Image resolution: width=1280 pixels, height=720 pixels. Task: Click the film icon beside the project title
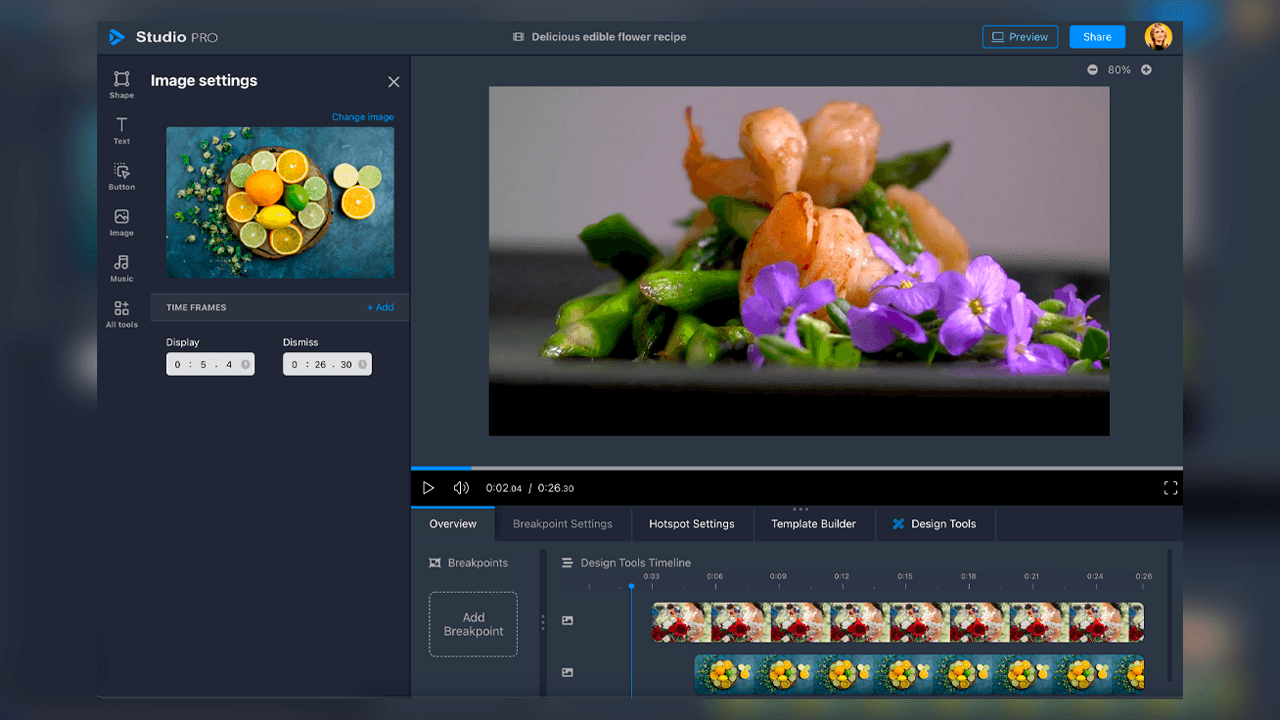518,37
